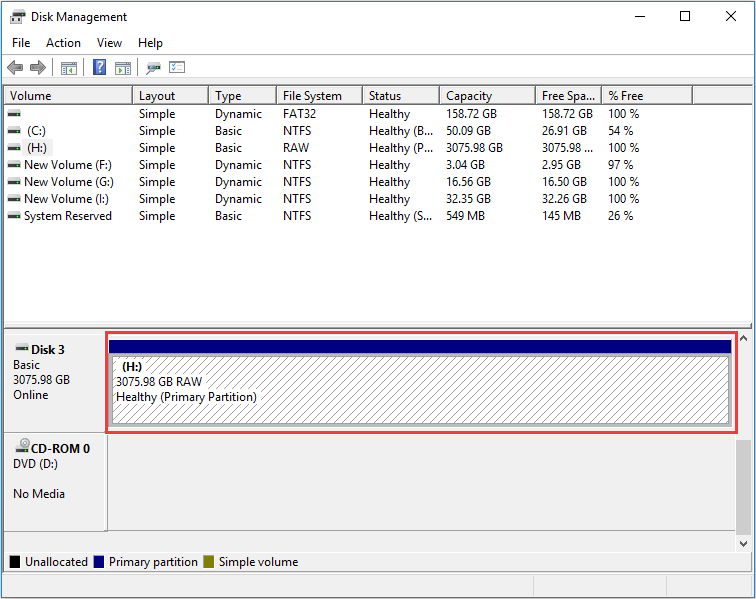Screen dimensions: 756x599
Task: Click the disk pane scroll-down arrow
Action: click(742, 543)
